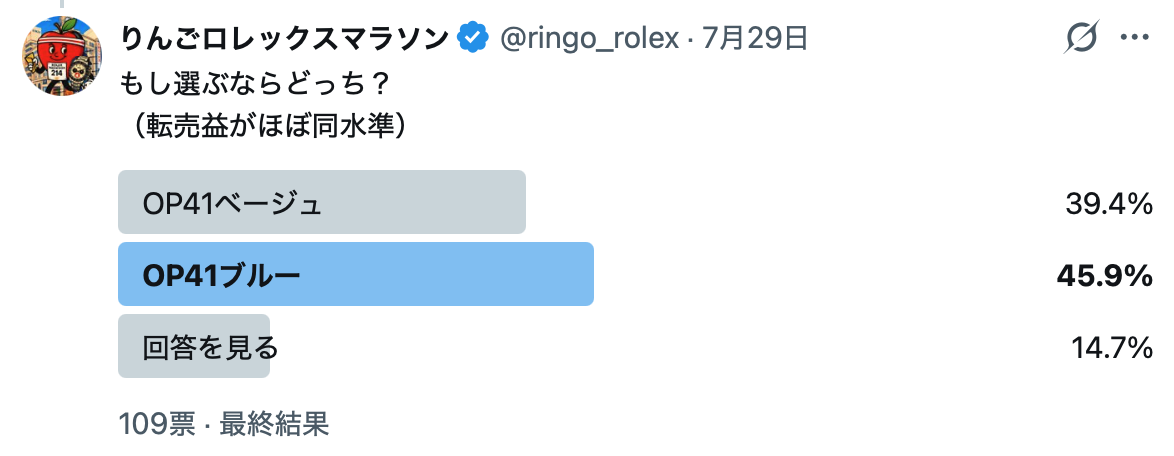Click the bold 45.9% result value
The width and height of the screenshot is (1174, 456).
[x=1104, y=276]
